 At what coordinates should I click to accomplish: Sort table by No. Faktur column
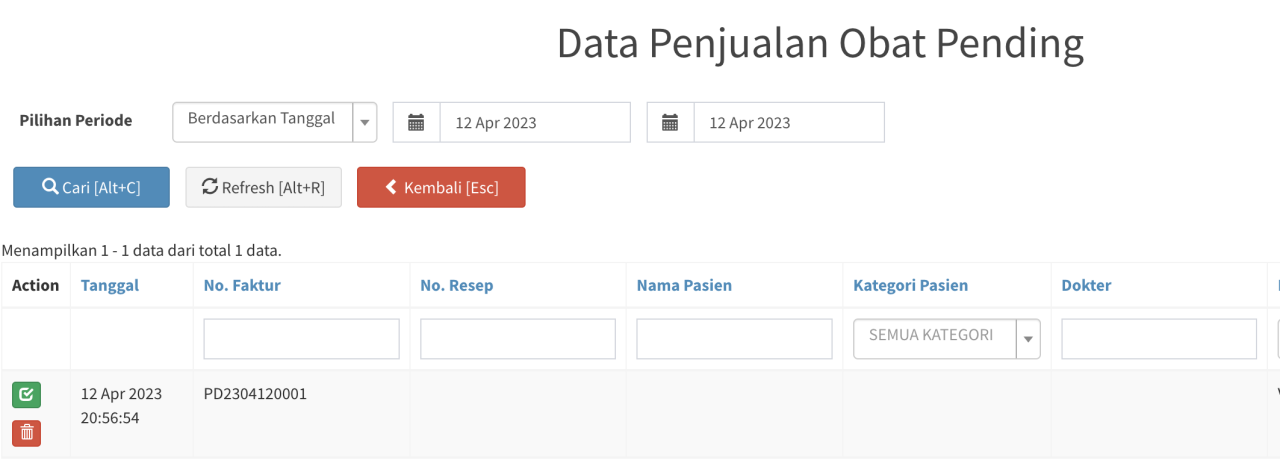pos(242,285)
